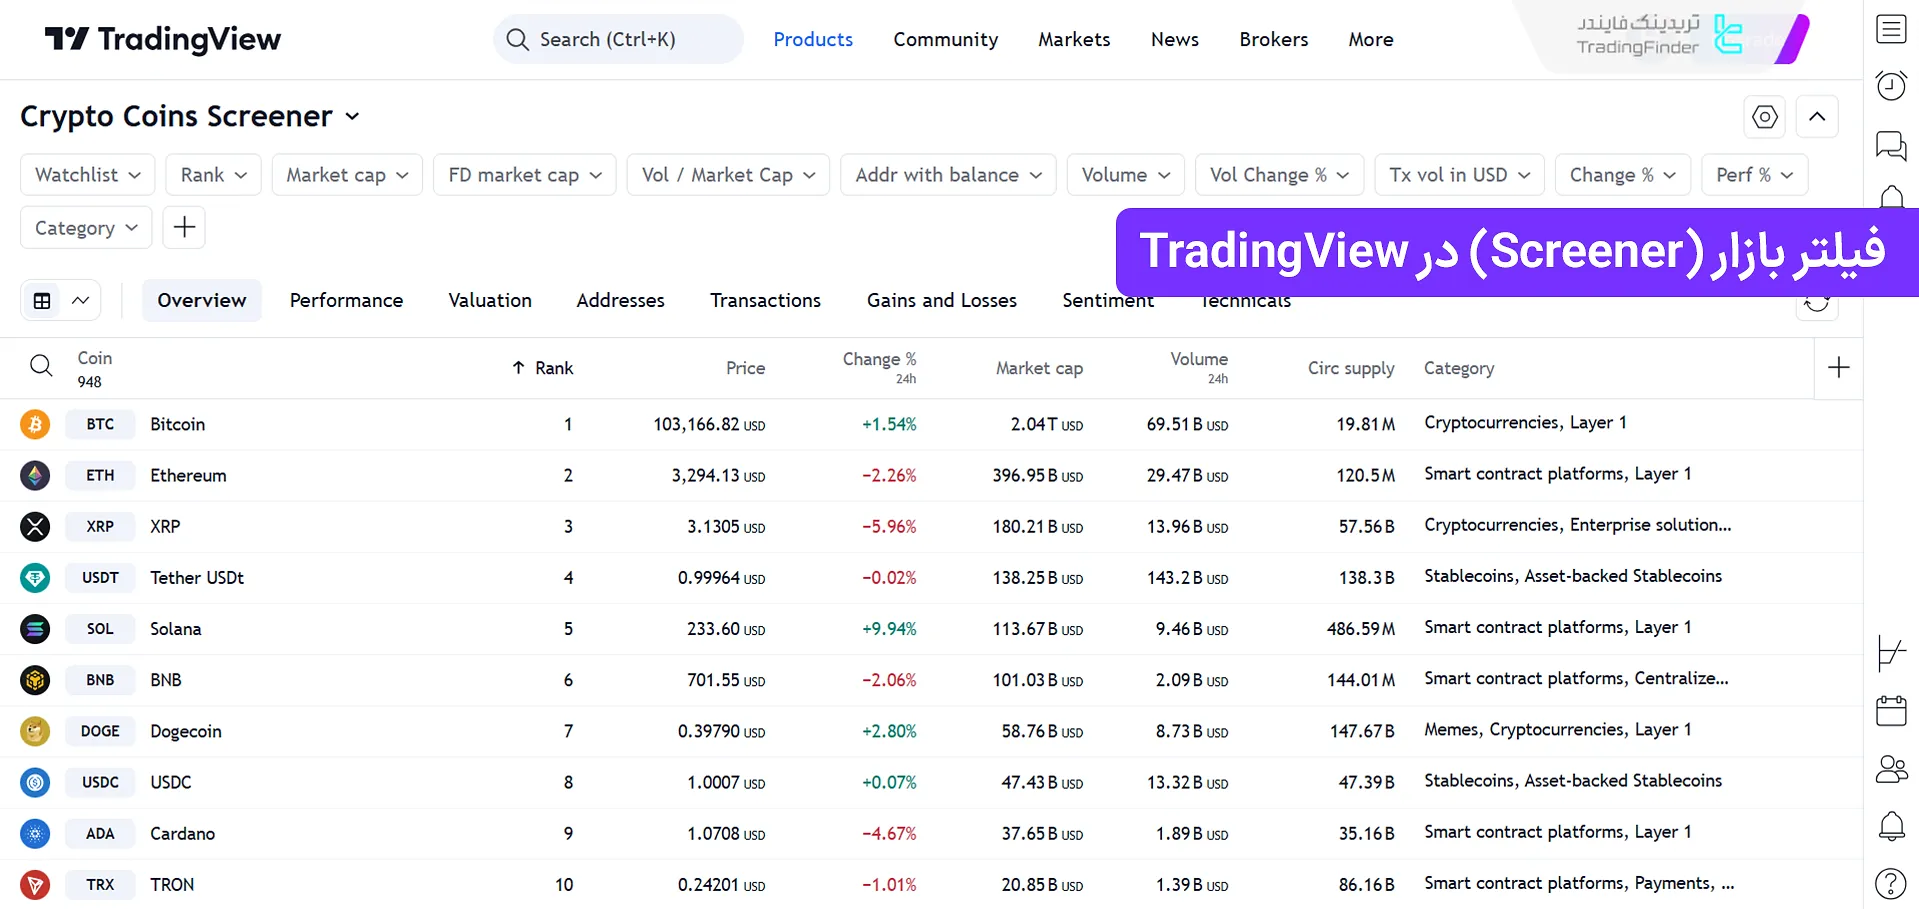
Task: Switch to the Performance tab
Action: (x=346, y=301)
